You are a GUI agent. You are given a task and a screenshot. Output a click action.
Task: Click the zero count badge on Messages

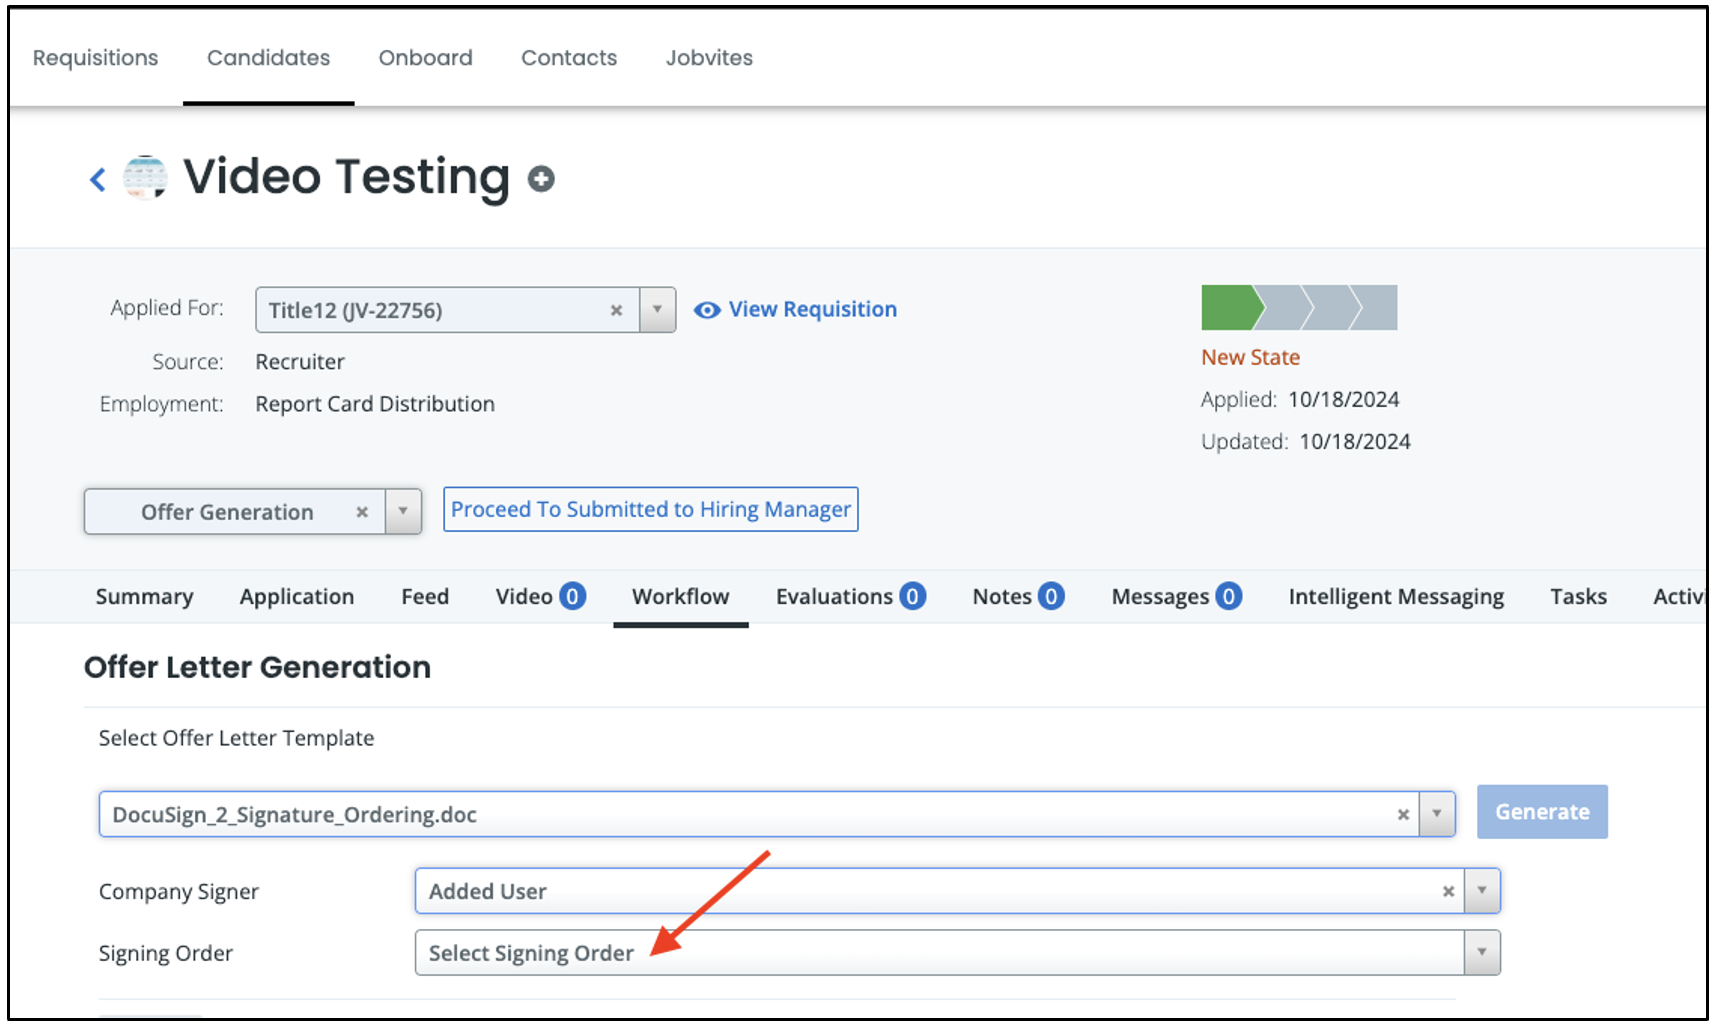click(x=1231, y=596)
